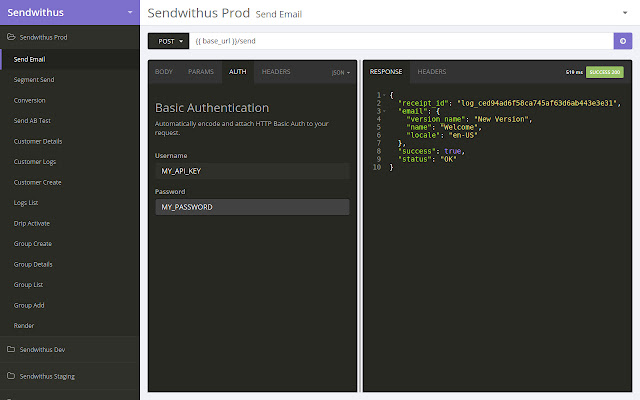640x400 pixels.
Task: Open the top-right header dropdown caret
Action: click(x=623, y=13)
